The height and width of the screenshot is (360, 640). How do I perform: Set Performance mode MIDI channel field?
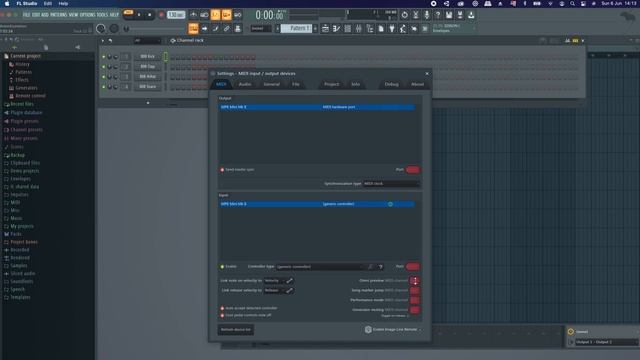point(415,300)
